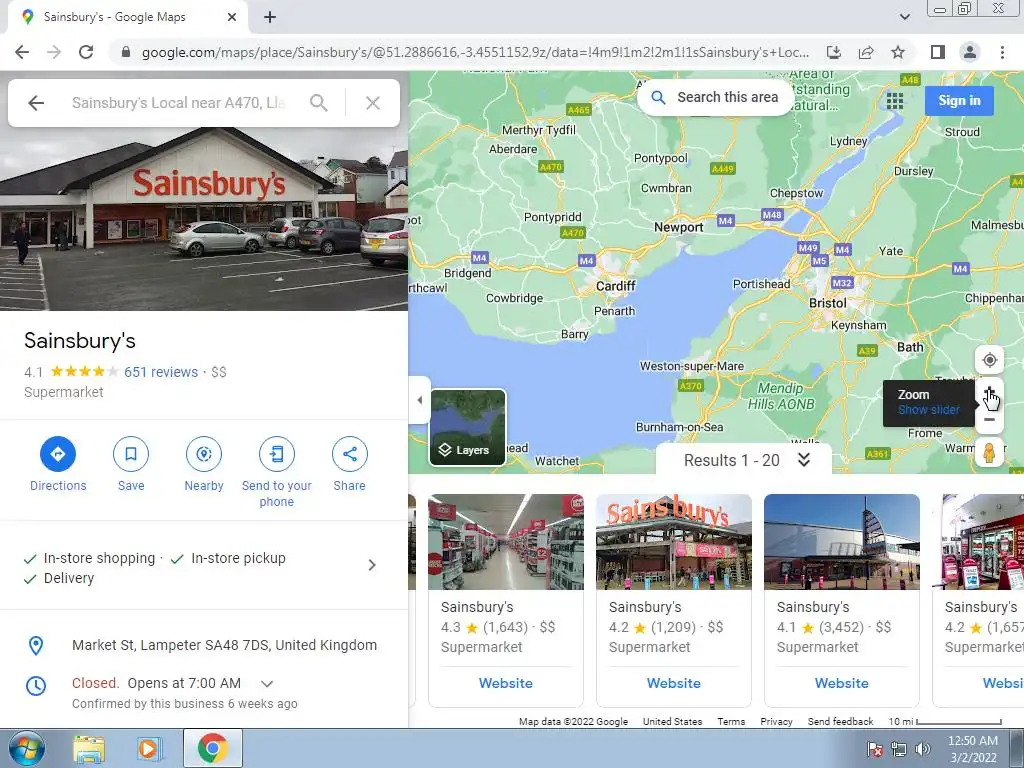
Task: Click the Bristol label on the map
Action: click(x=827, y=303)
